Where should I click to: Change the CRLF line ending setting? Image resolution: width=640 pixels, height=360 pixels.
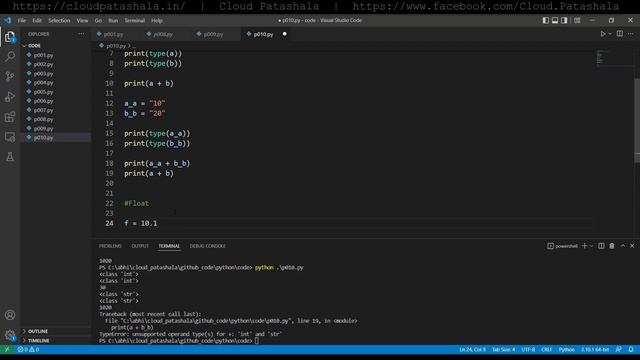pos(547,349)
